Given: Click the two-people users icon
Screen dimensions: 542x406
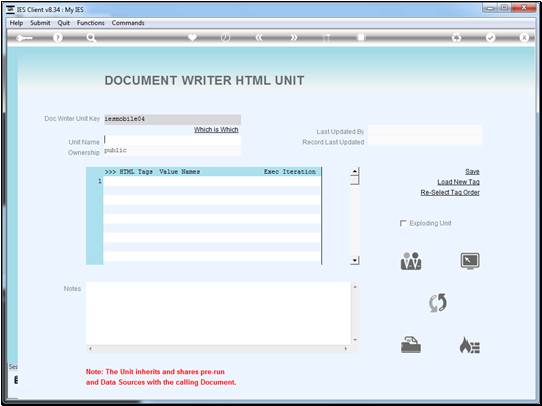Looking at the screenshot, I should coord(411,261).
